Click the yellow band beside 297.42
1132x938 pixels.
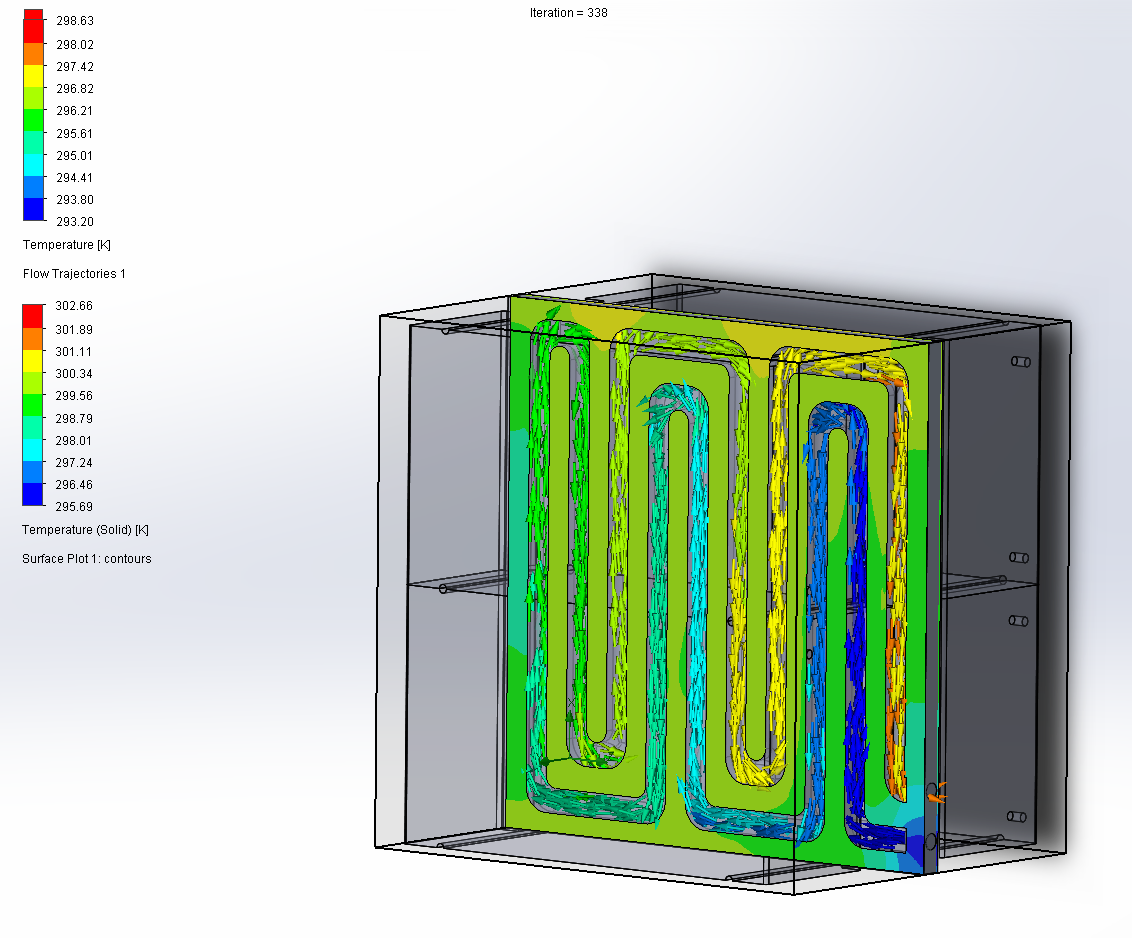33,75
